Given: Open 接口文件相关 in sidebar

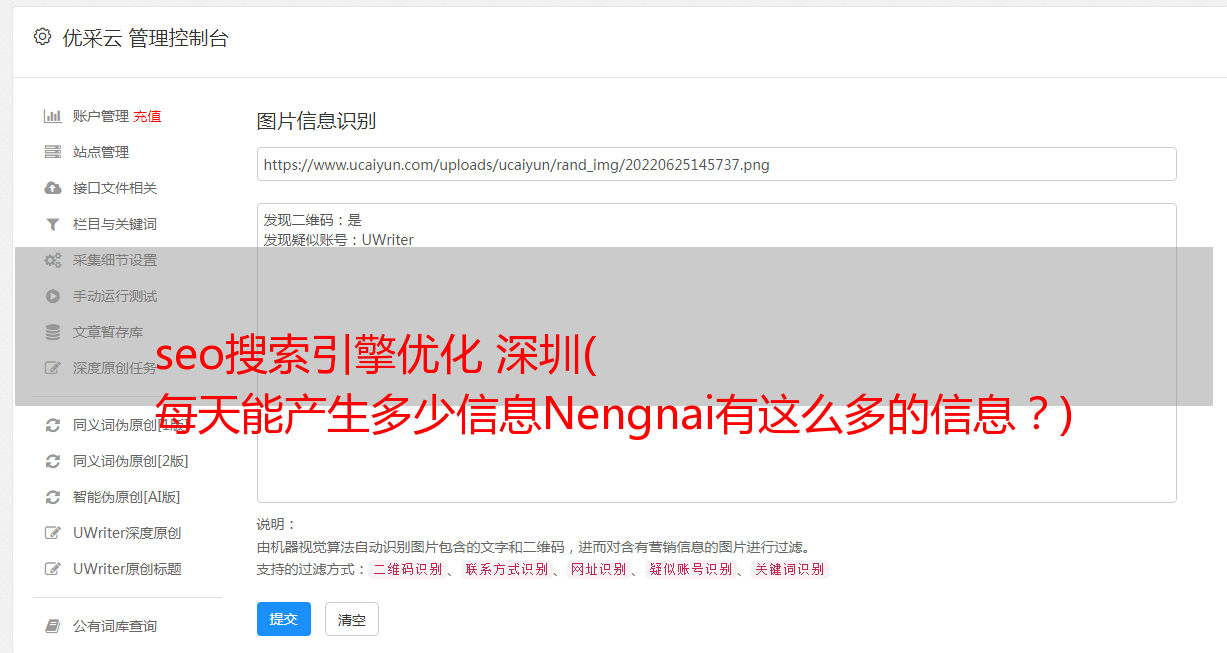Looking at the screenshot, I should 115,188.
